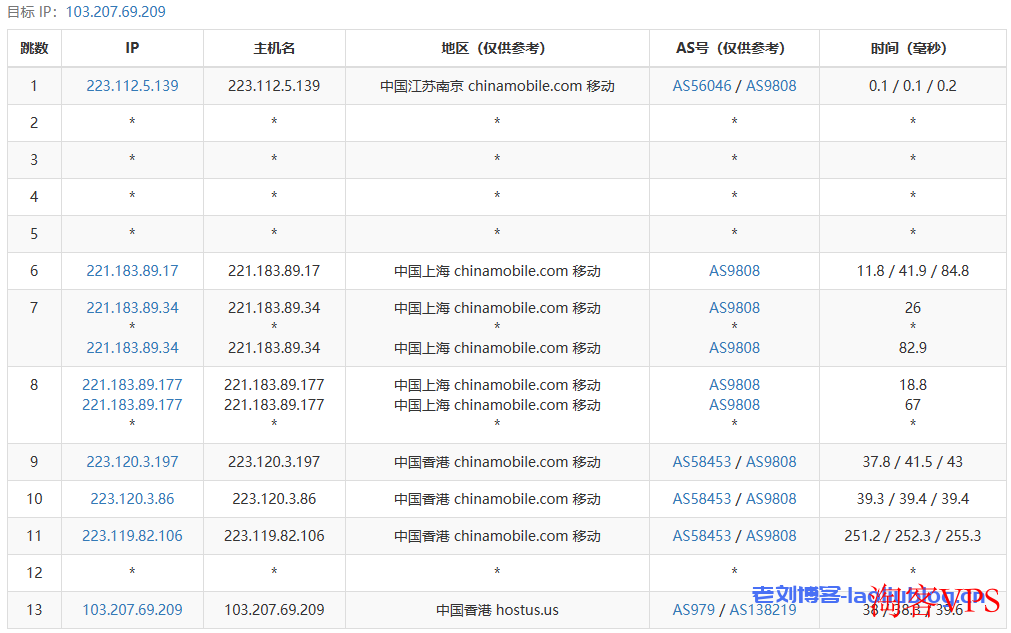Select 中国江苏南京 chinamobile.com 移动 region cell
Viewport: 1011px width, 633px height.
click(497, 86)
